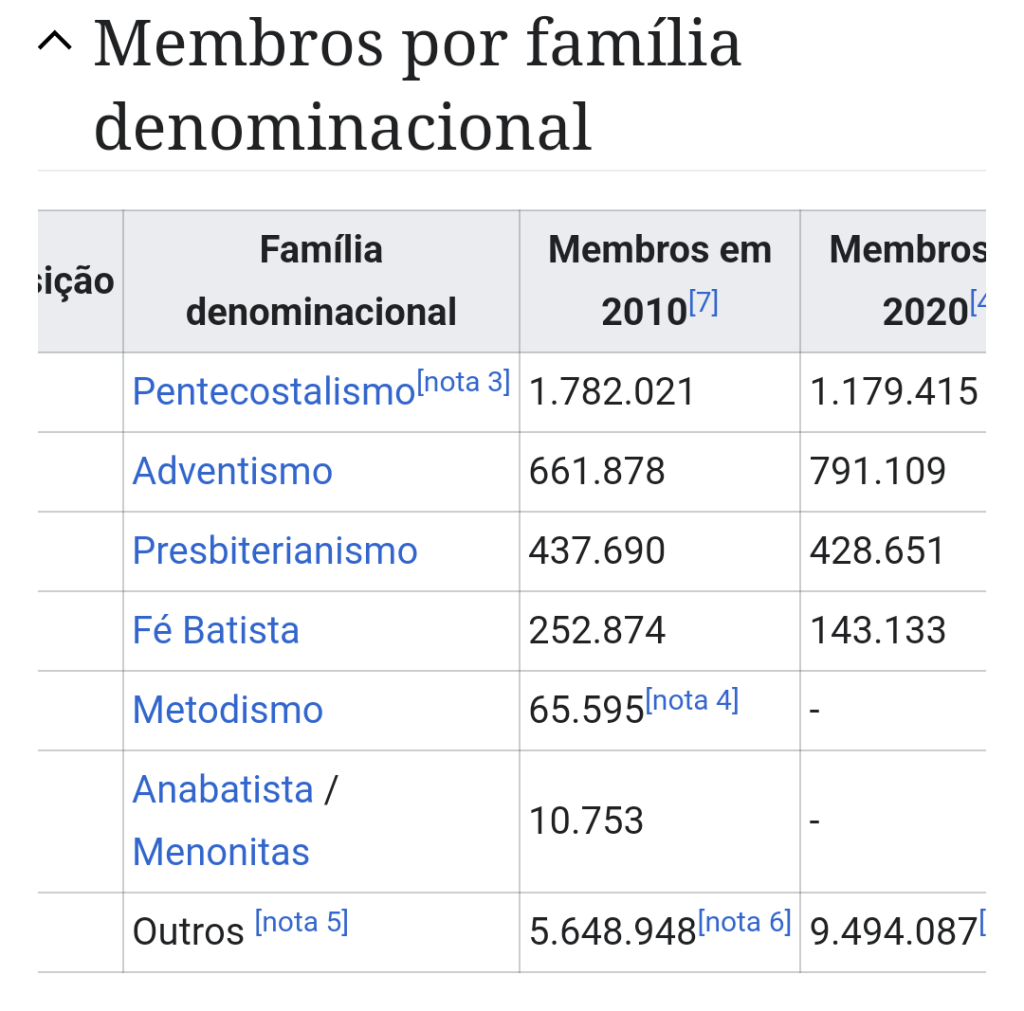
Task: Click the Família denominacional column header
Action: pyautogui.click(x=321, y=281)
